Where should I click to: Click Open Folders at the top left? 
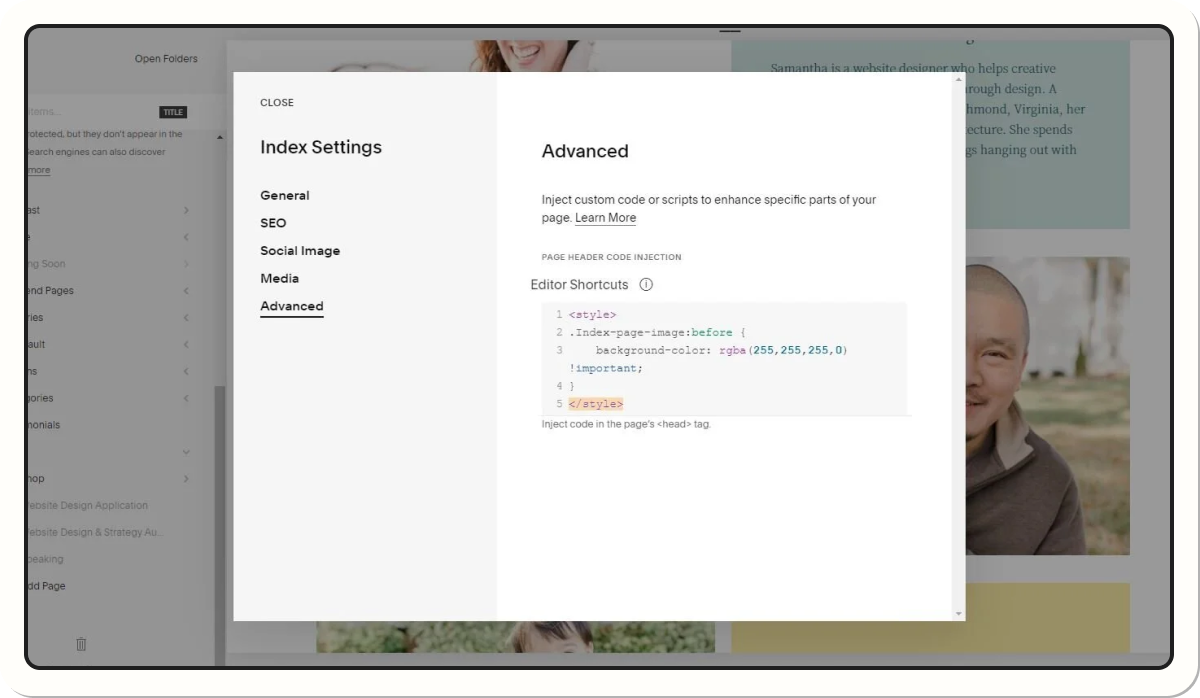pos(166,58)
